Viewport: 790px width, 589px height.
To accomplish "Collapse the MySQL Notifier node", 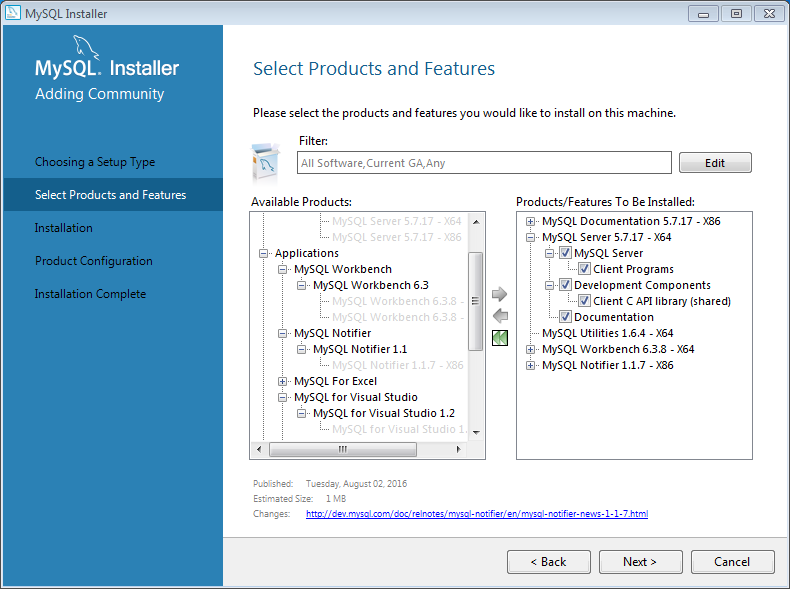I will [x=282, y=334].
